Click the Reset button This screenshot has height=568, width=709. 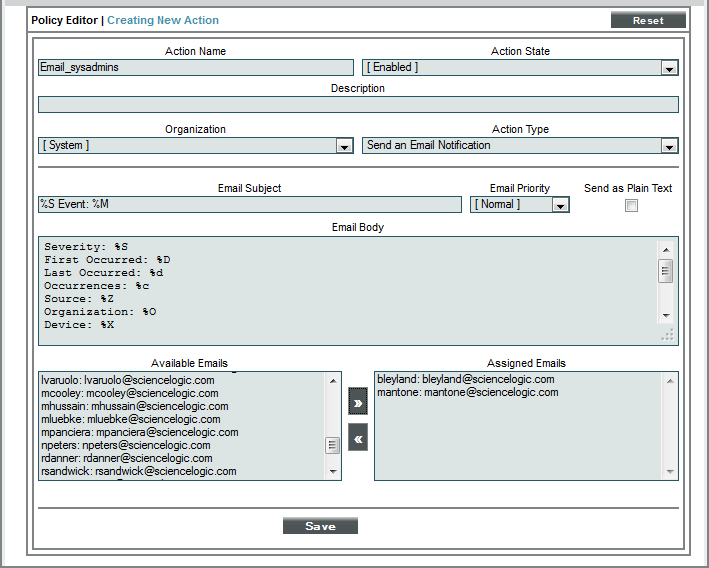point(648,21)
